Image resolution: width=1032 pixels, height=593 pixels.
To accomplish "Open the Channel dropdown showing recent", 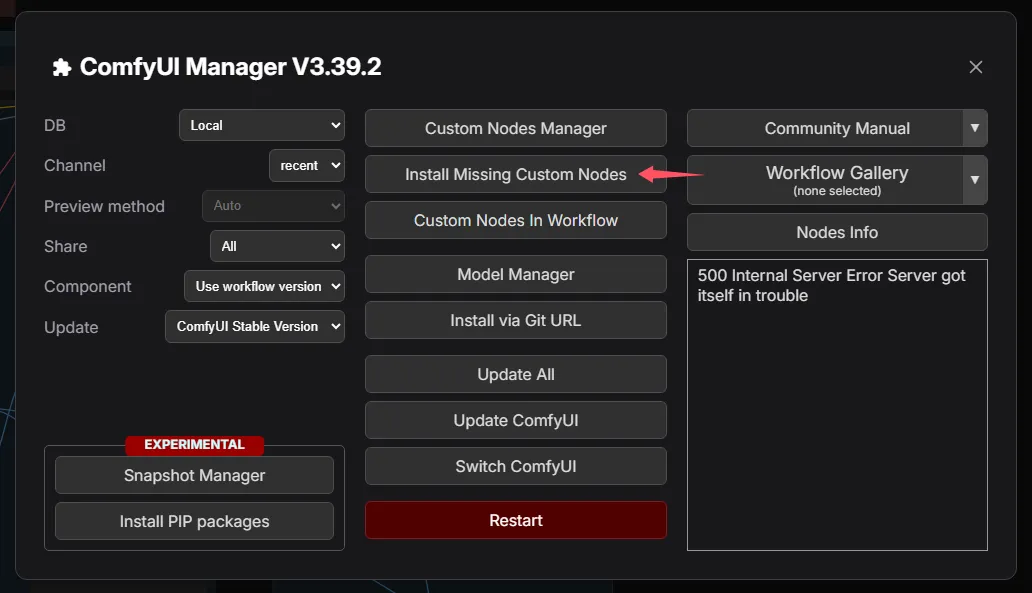I will [x=307, y=165].
